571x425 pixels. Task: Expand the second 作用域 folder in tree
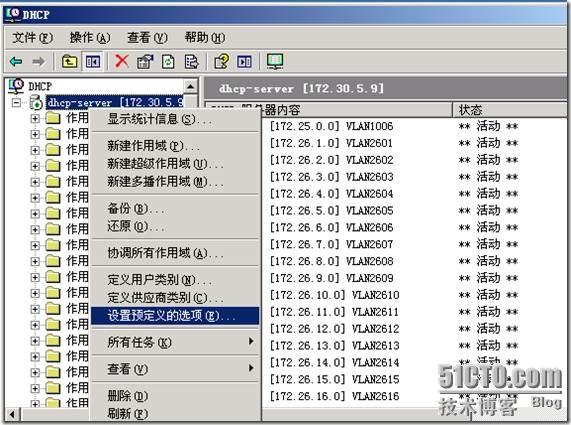pos(35,134)
